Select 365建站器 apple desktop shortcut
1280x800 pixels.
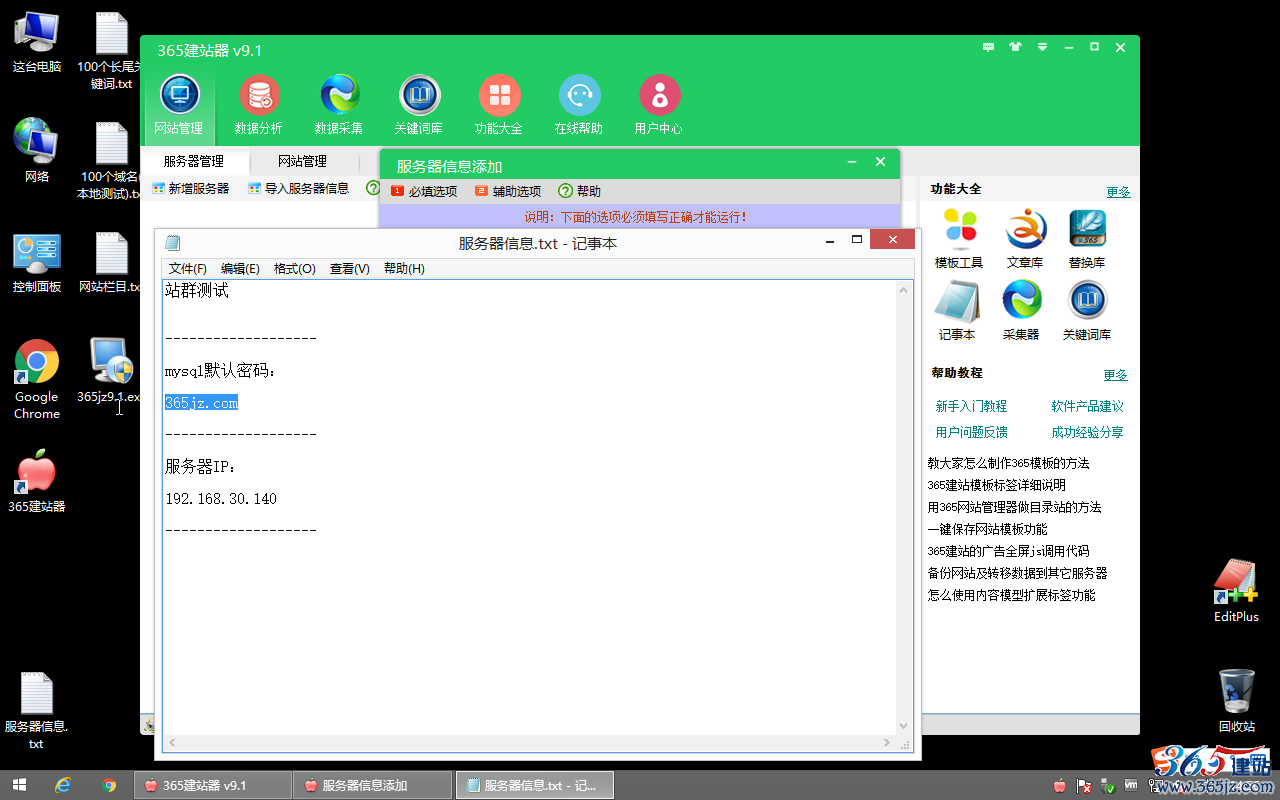pos(37,481)
